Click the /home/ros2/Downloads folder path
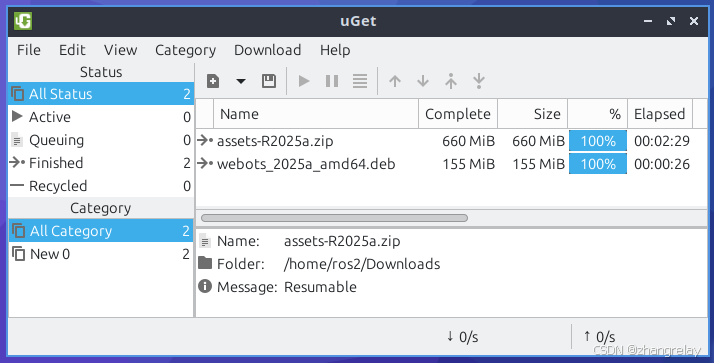714x363 pixels. [x=362, y=264]
